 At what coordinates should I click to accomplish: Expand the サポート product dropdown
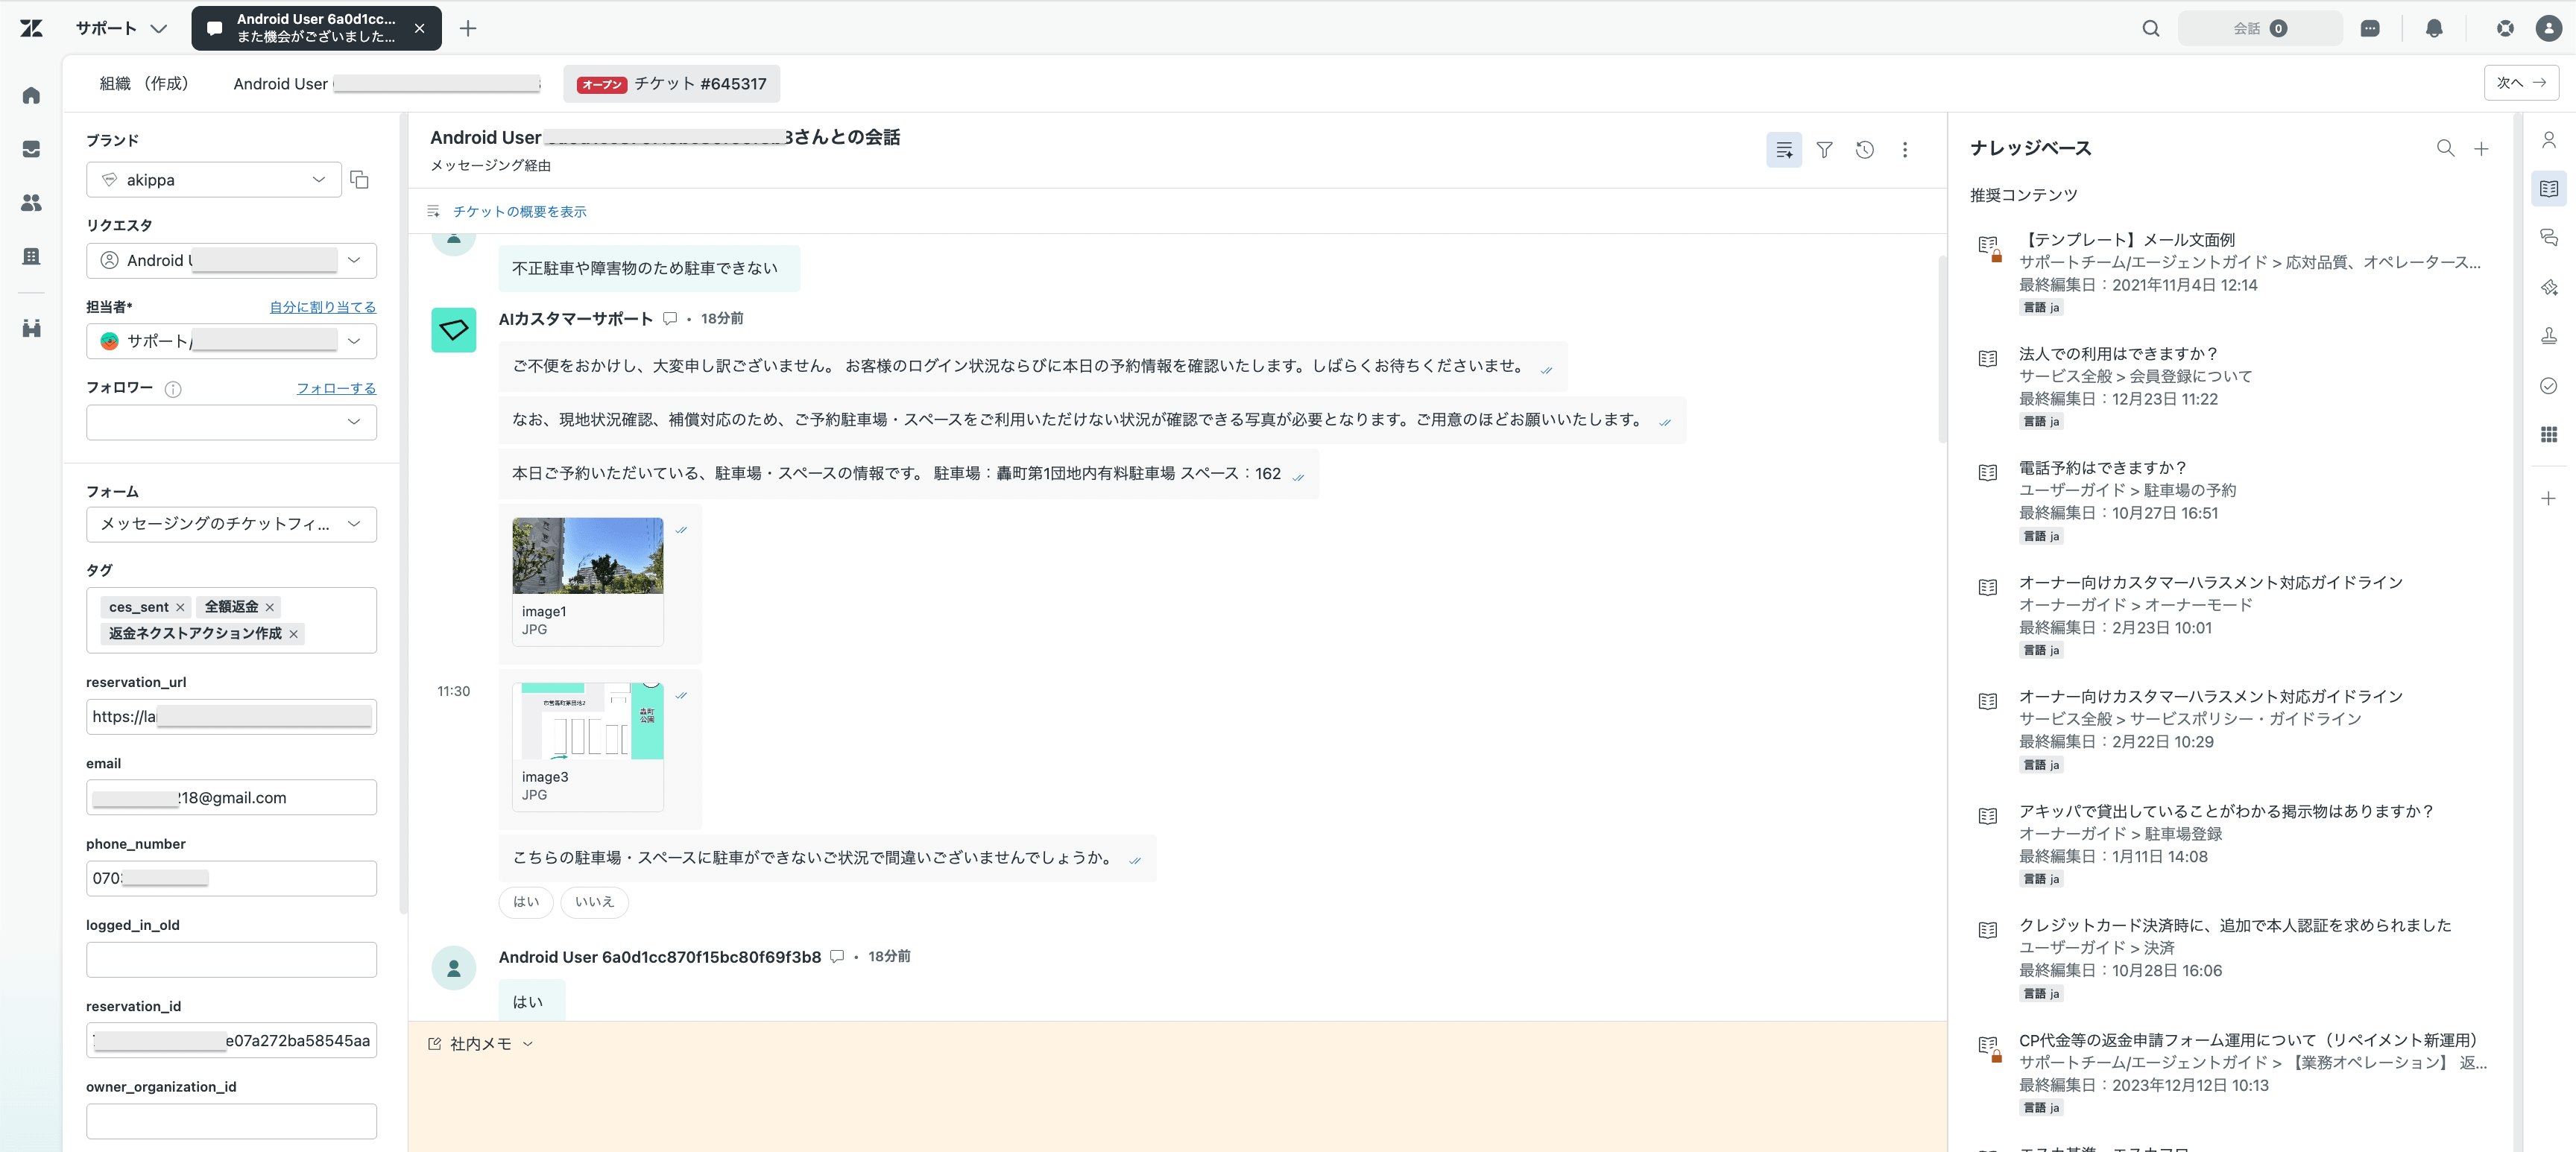tap(121, 28)
